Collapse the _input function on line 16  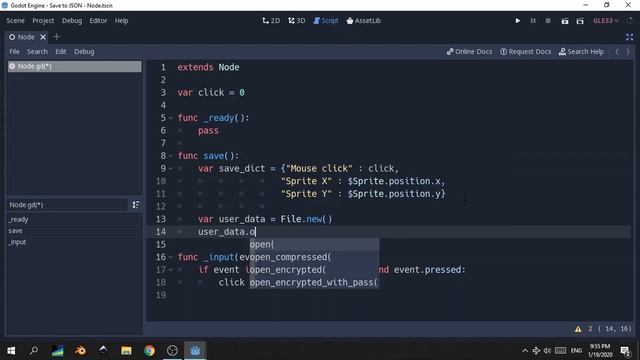tap(171, 257)
